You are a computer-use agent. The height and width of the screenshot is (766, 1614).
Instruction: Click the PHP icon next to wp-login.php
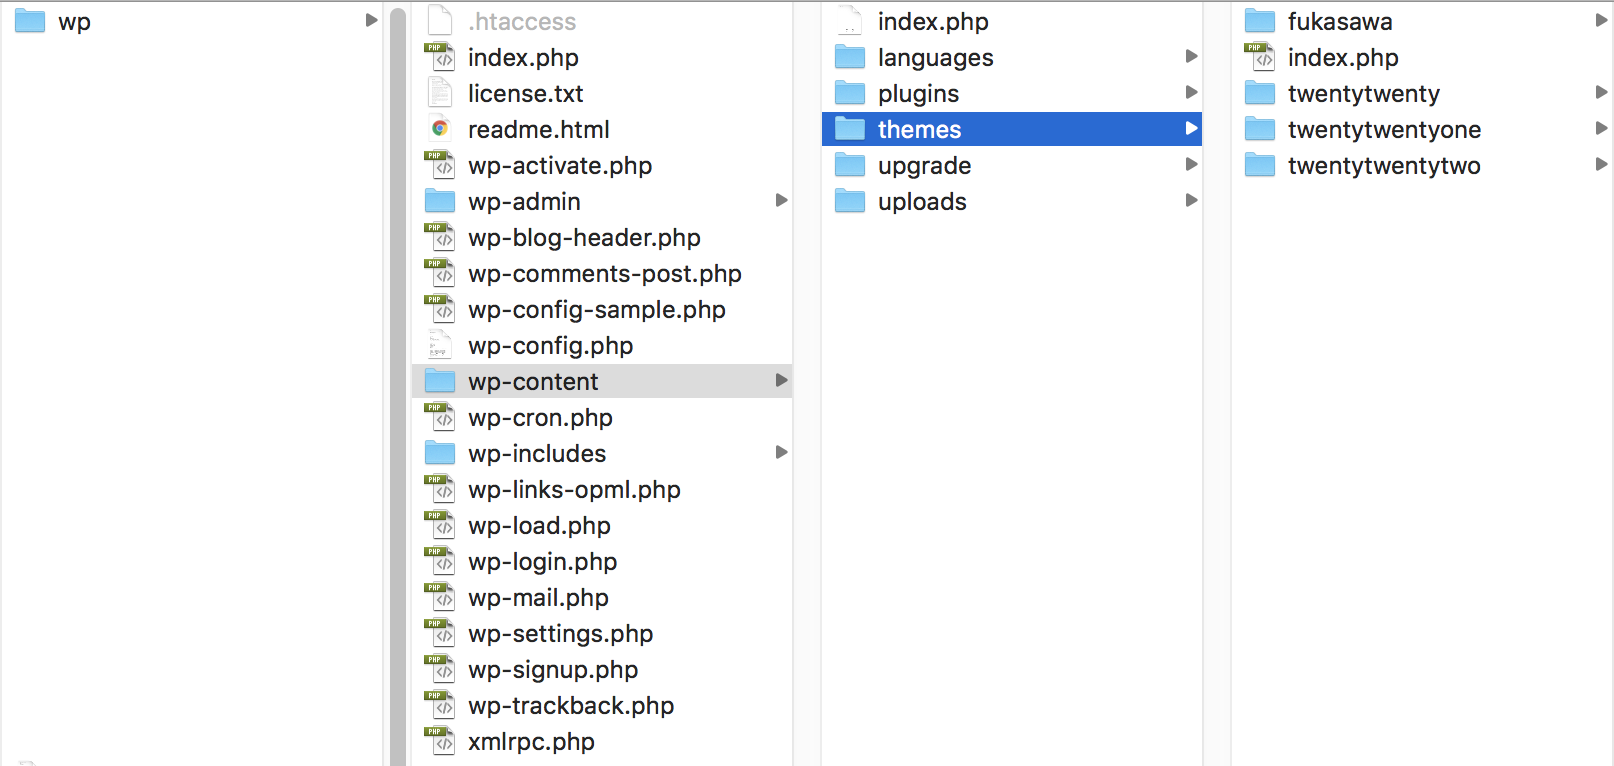pyautogui.click(x=440, y=562)
